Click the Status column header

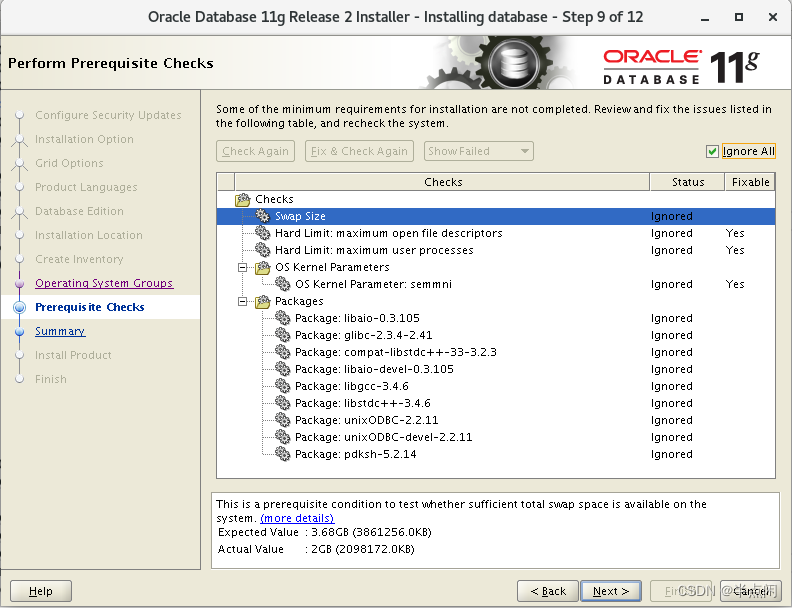[687, 182]
